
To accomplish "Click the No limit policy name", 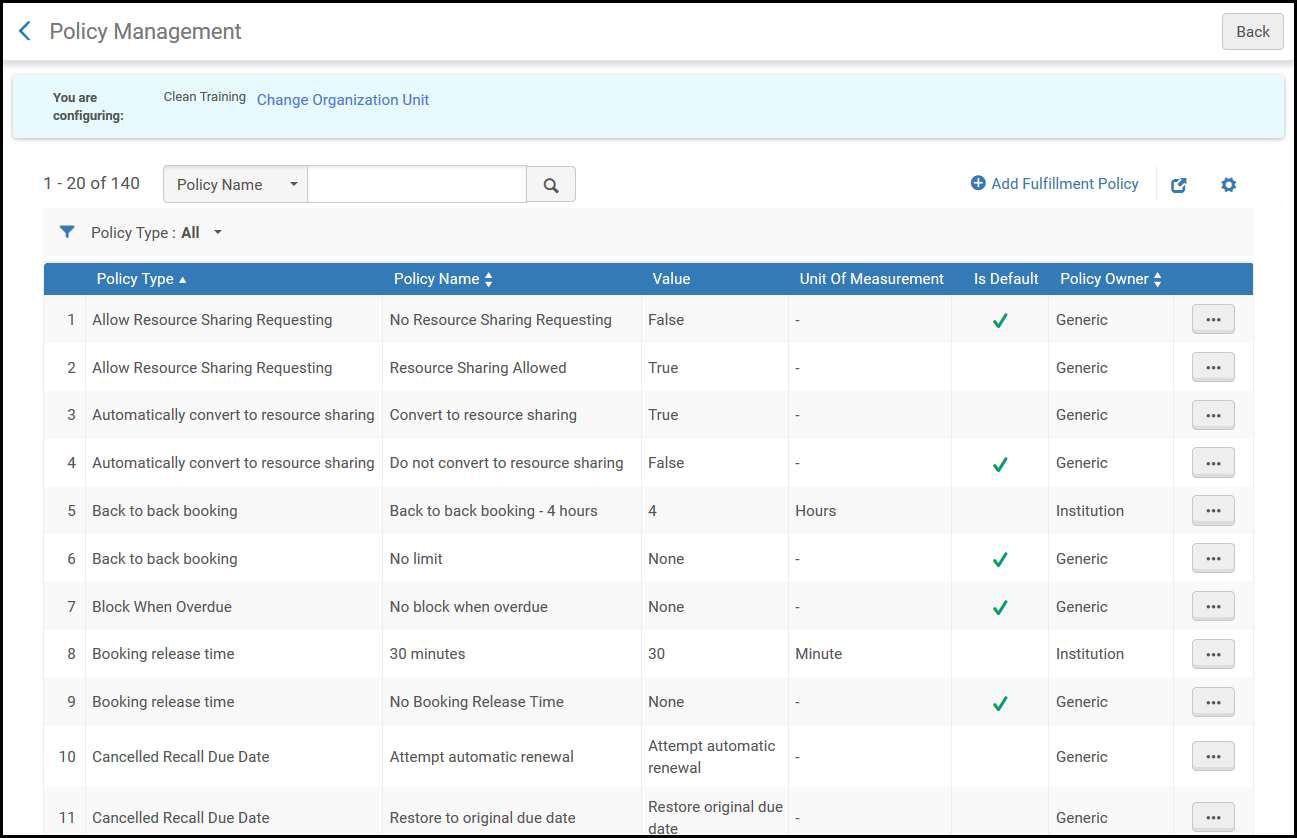I will point(416,559).
